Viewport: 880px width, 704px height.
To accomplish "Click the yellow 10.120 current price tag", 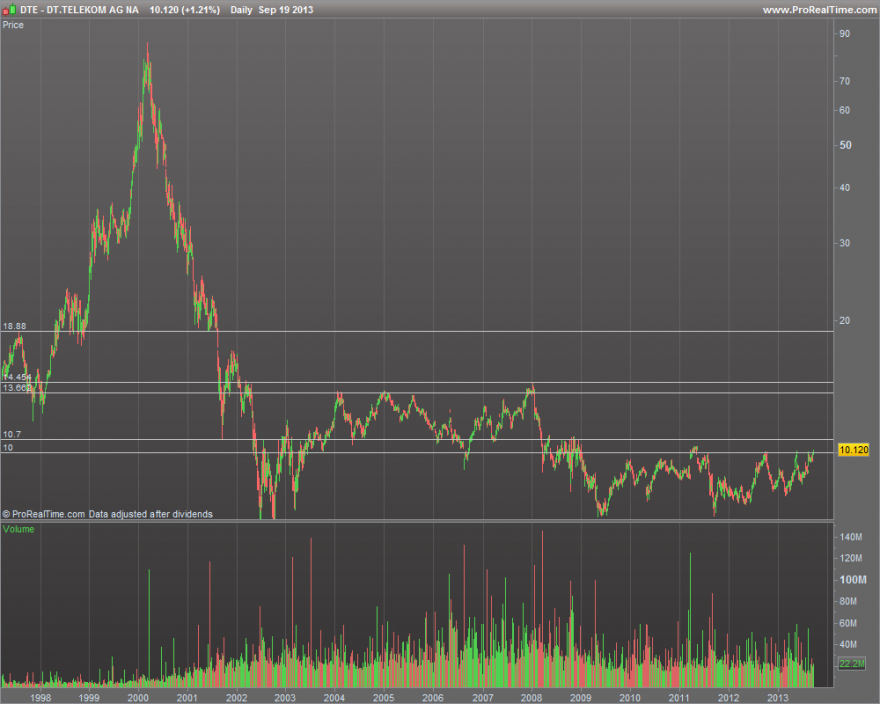I will (854, 450).
